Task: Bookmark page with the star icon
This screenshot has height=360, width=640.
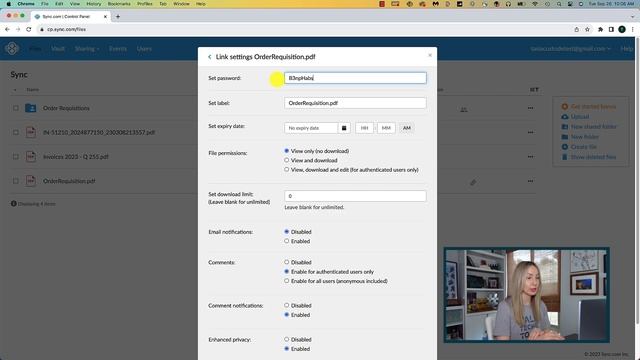Action: coord(587,29)
